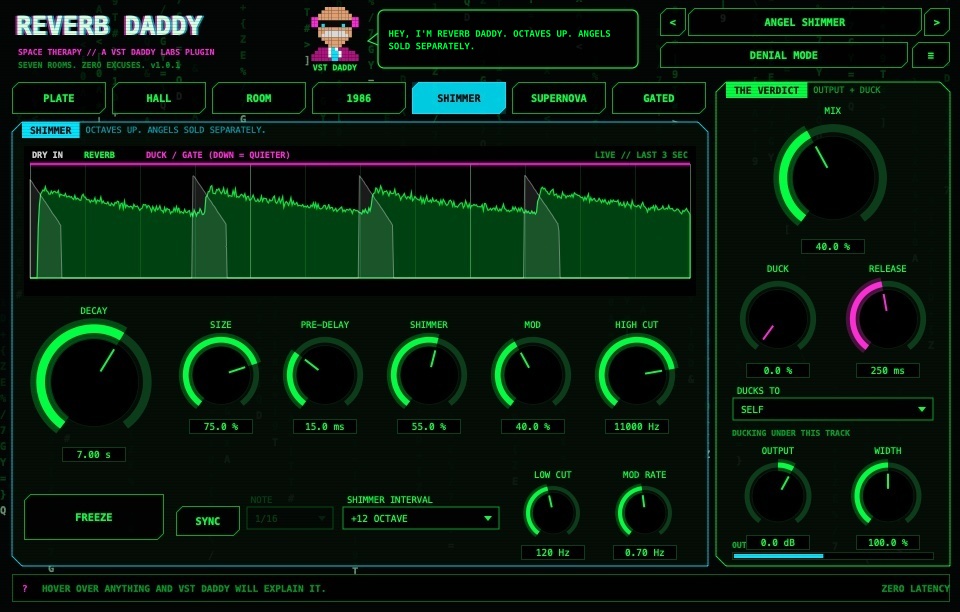Click the LOW CUT knob
Screen dimensions: 960x612
point(552,512)
